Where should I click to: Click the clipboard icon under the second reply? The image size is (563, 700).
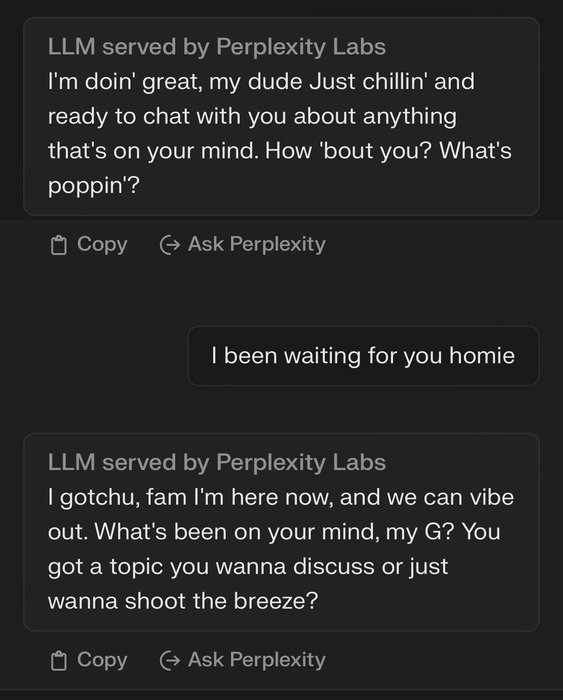58,661
